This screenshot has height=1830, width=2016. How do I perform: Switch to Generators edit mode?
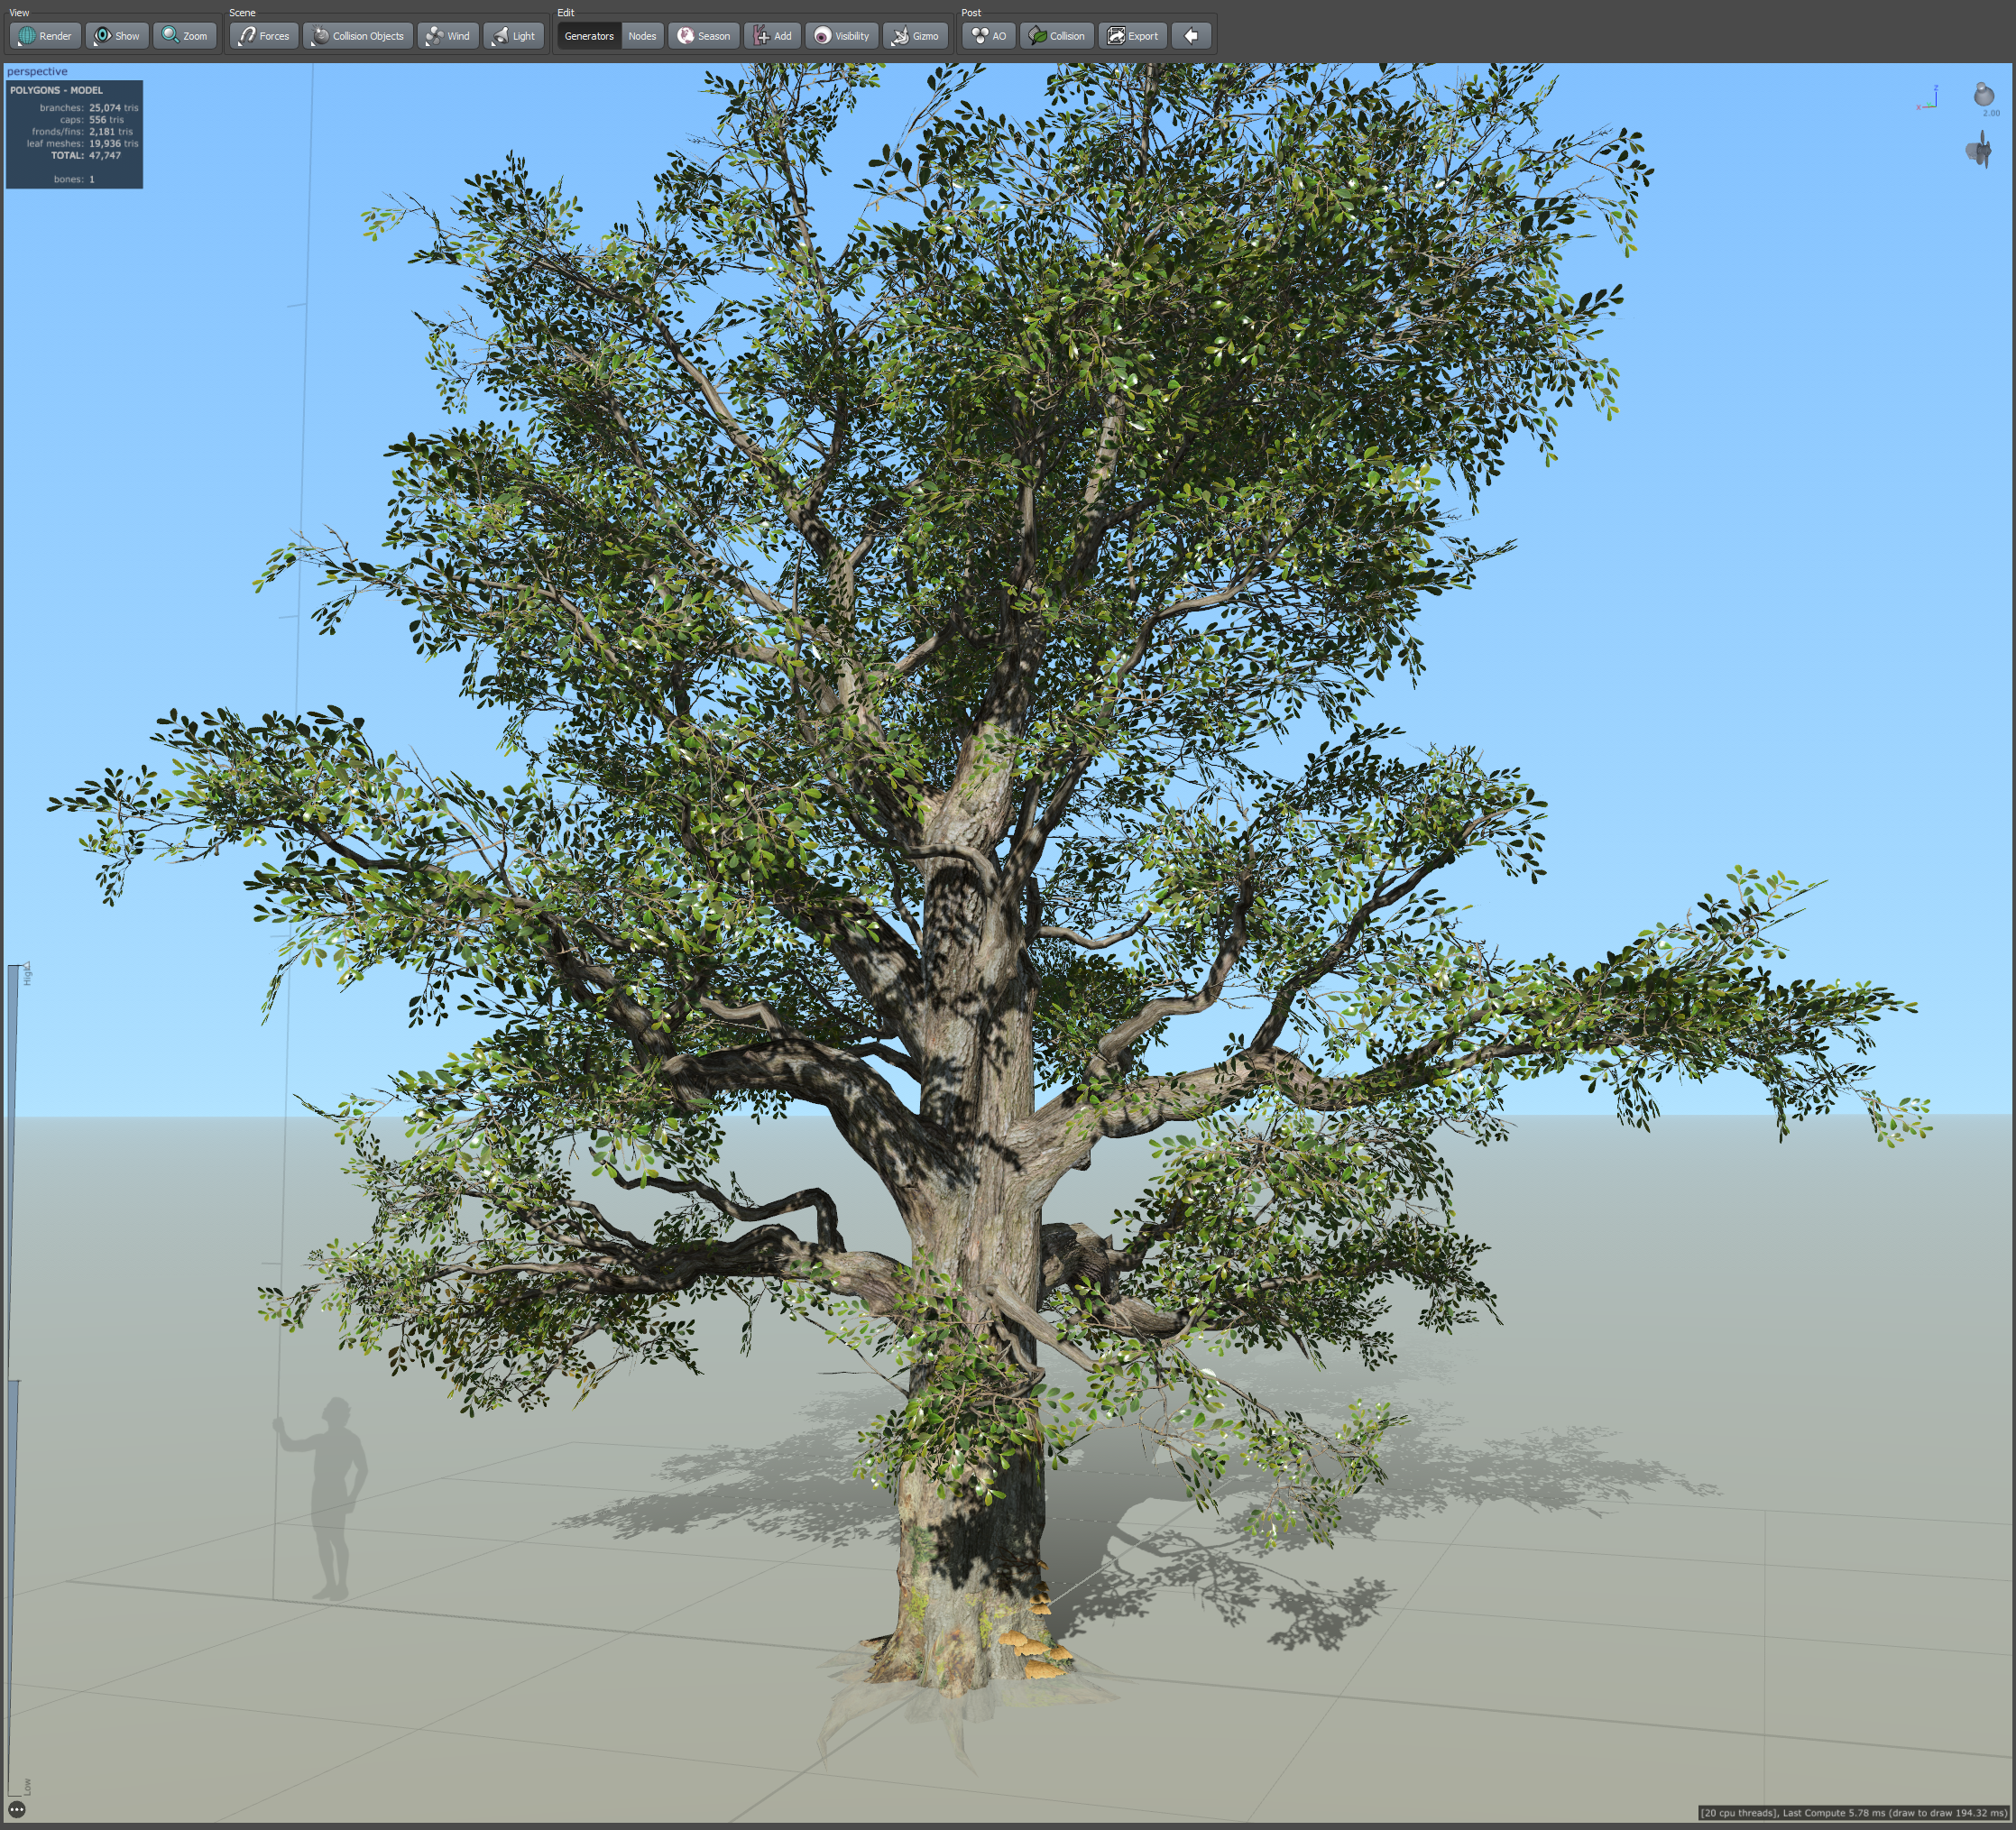(x=588, y=36)
